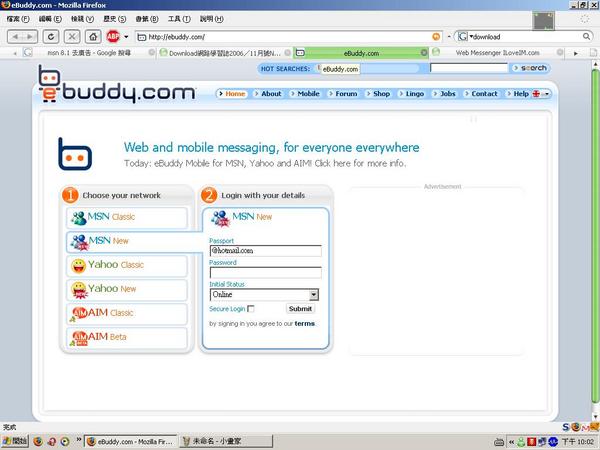Viewport: 600px width, 450px height.
Task: Open the Shop navigation item
Action: coord(378,94)
